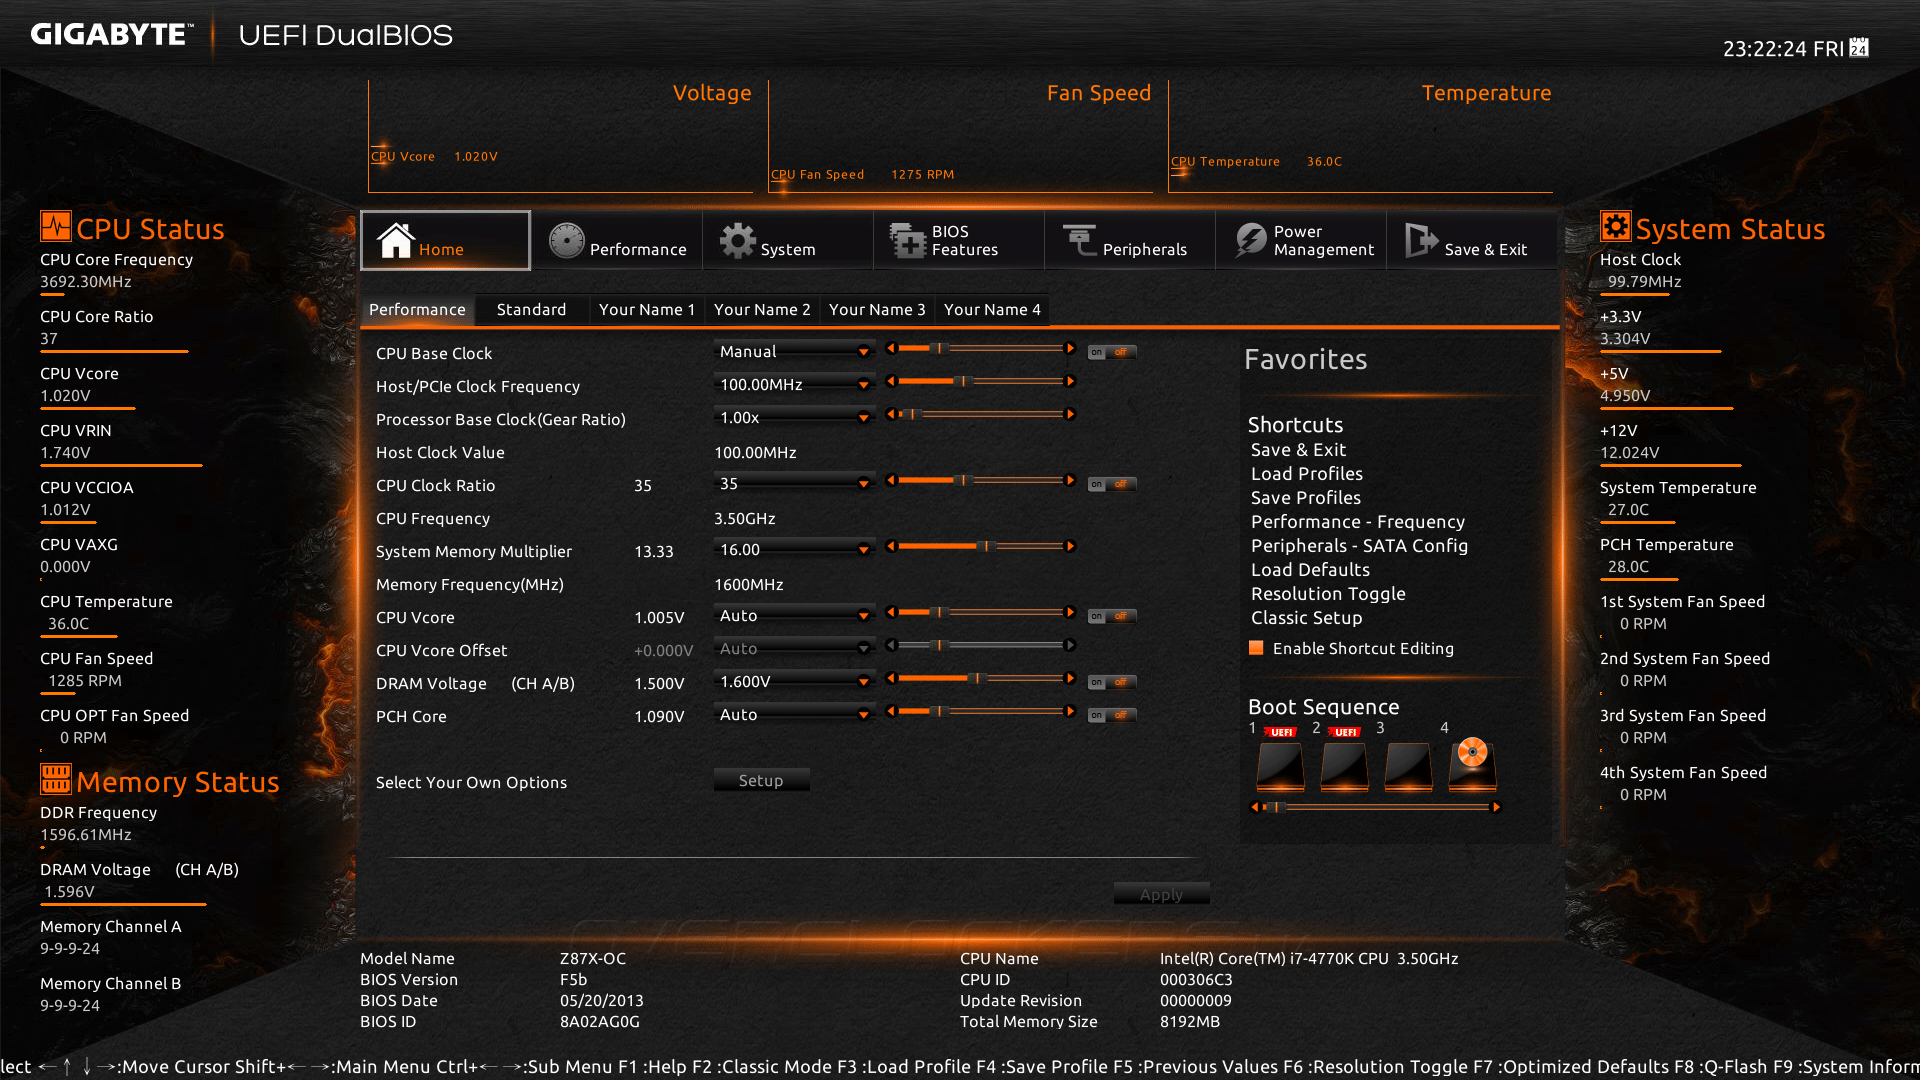Open the System Memory Multiplier dropdown
This screenshot has width=1920, height=1080.
(863, 550)
